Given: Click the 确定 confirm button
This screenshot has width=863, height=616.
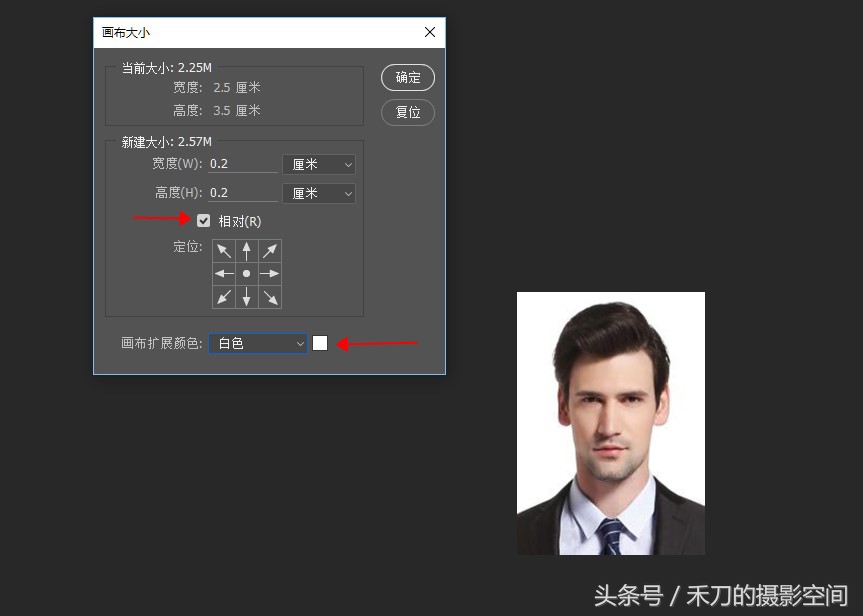Looking at the screenshot, I should coord(407,77).
